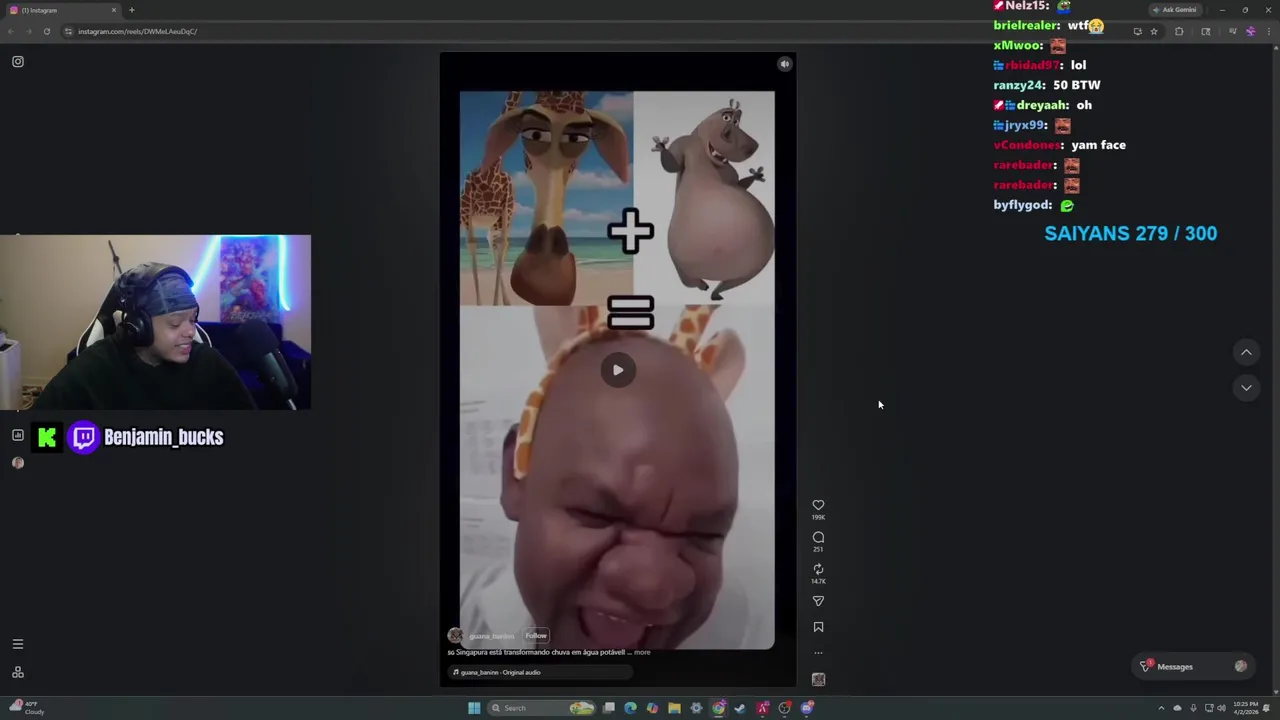Open the Windows Start menu
The width and height of the screenshot is (1280, 720).
[474, 708]
